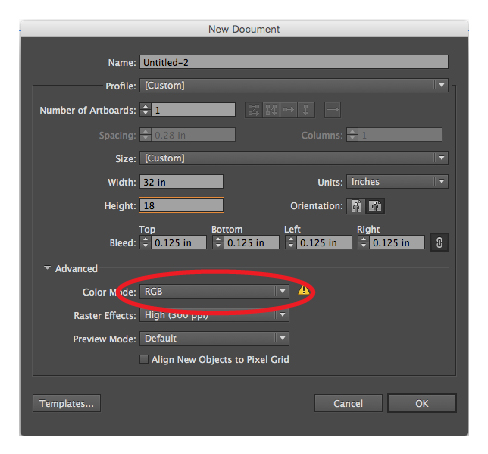
Task: Select Grid by Row artboard arrangement icon
Action: coord(254,110)
